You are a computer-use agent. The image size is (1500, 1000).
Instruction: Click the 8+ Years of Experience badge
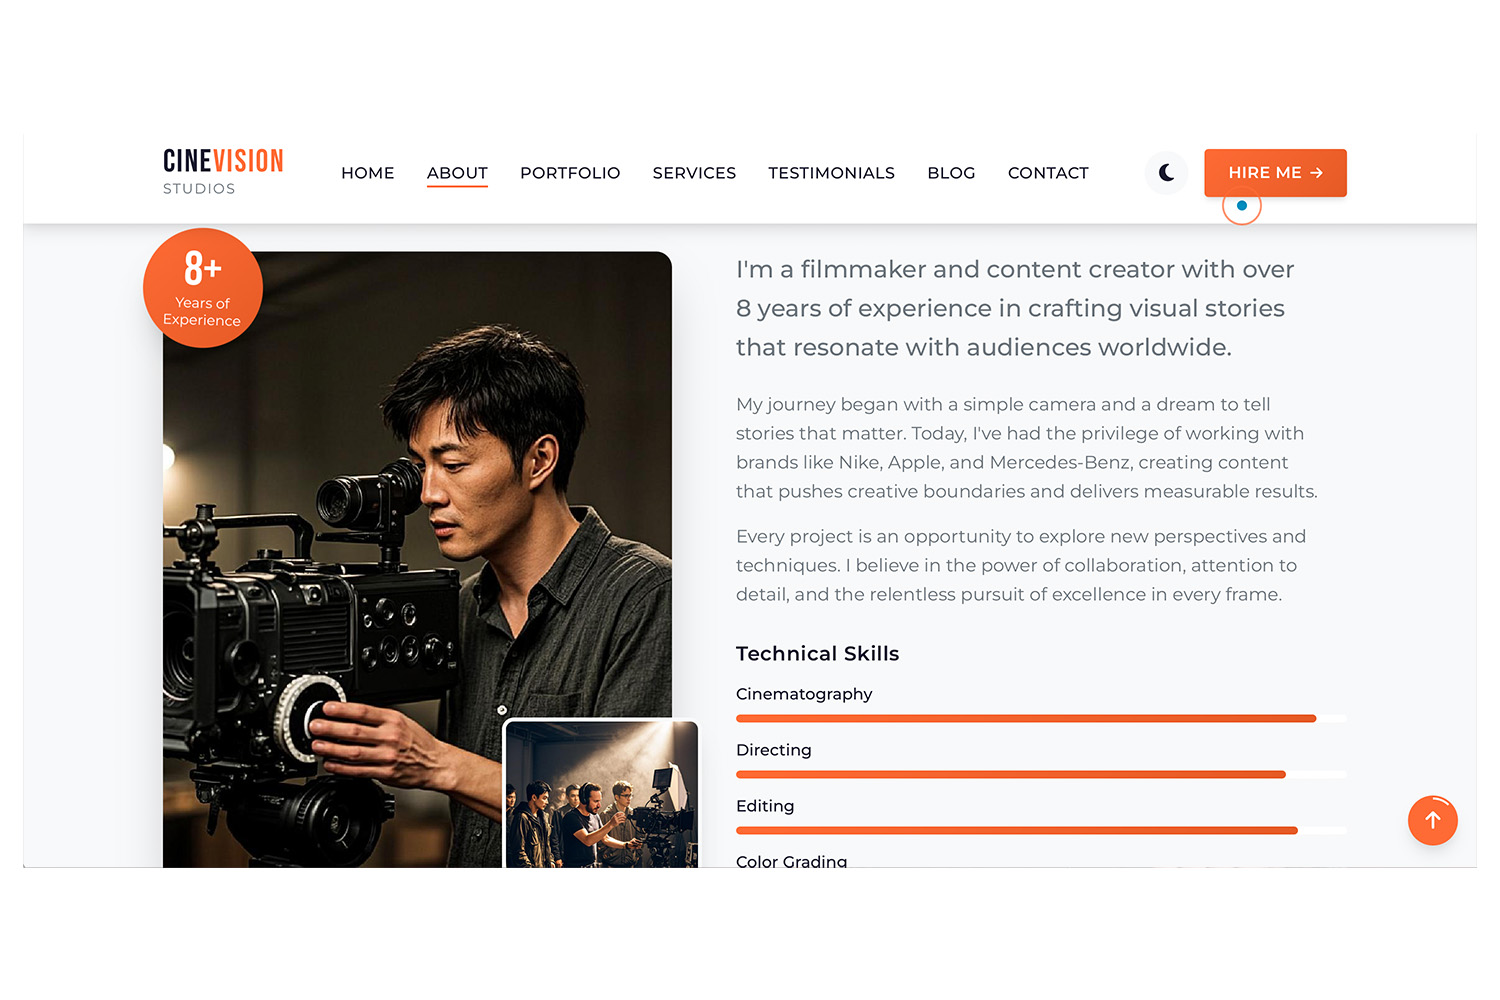[203, 288]
